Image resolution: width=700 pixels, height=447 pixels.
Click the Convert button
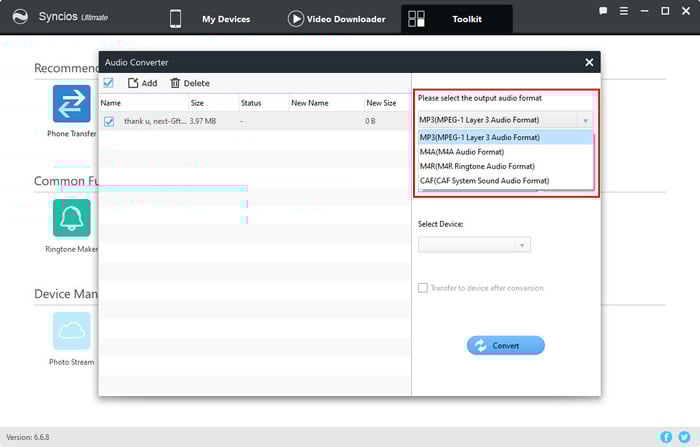[505, 346]
